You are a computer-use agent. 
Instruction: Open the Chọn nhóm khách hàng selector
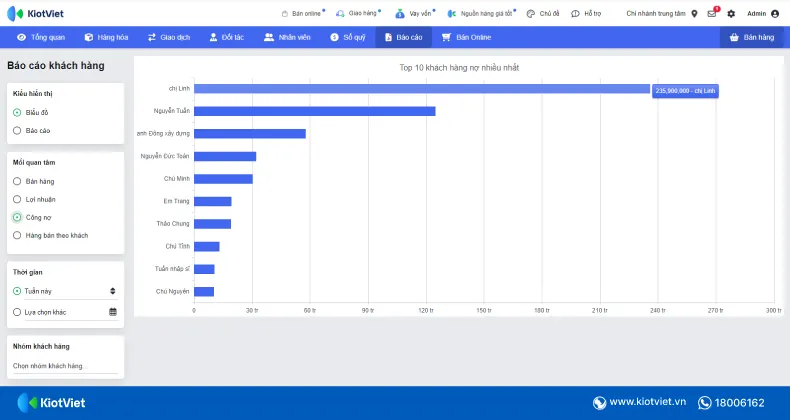click(x=65, y=366)
